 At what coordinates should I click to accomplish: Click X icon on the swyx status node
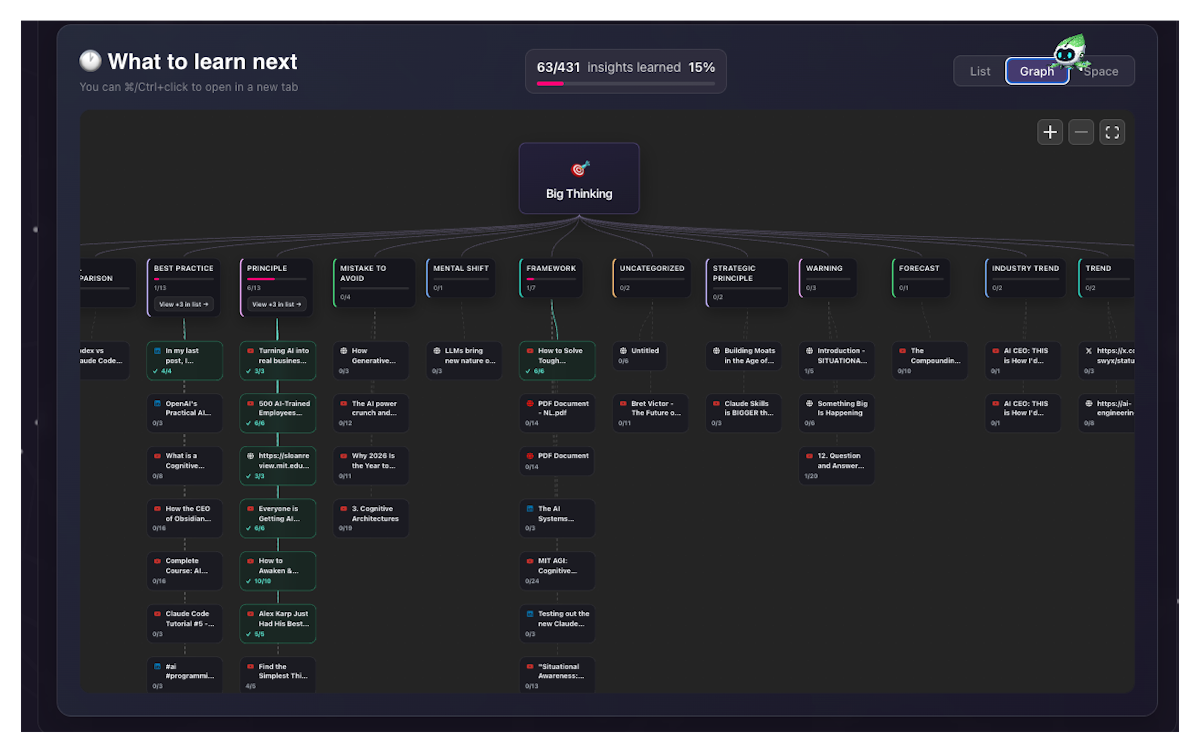[x=1089, y=351]
